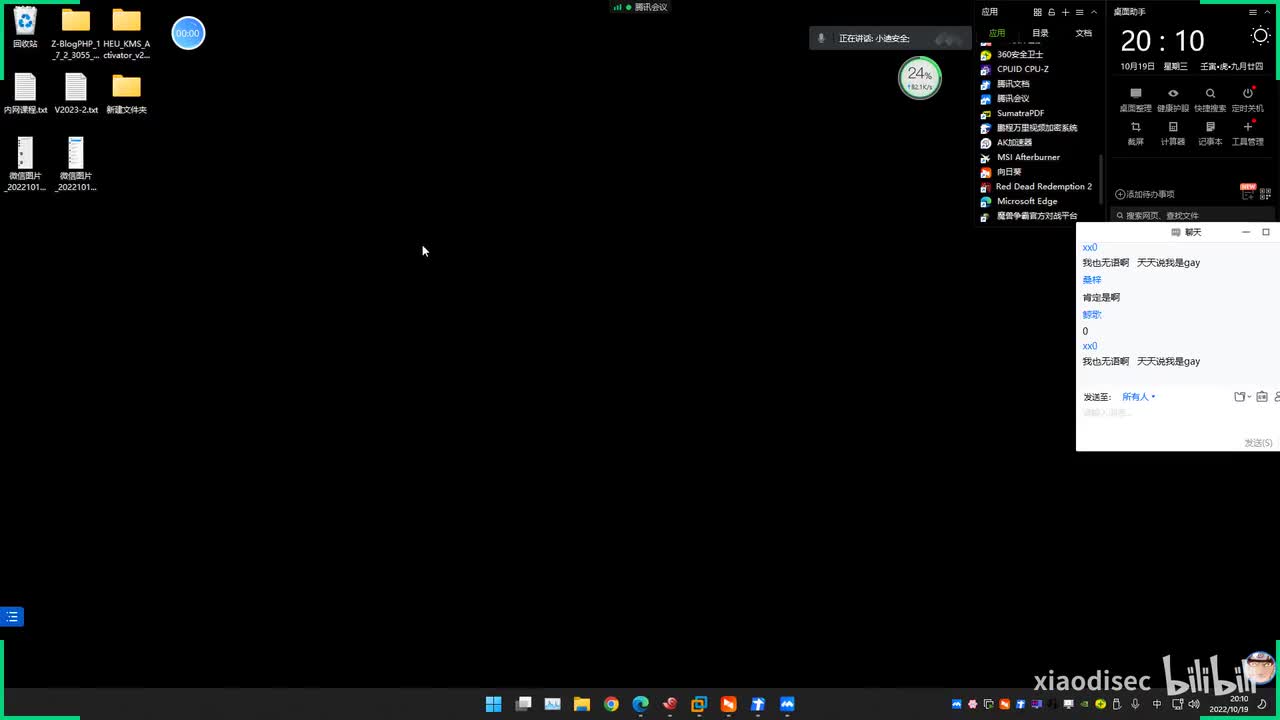The width and height of the screenshot is (1280, 720).
Task: Click the 桌面整理 tool
Action: pyautogui.click(x=1135, y=99)
